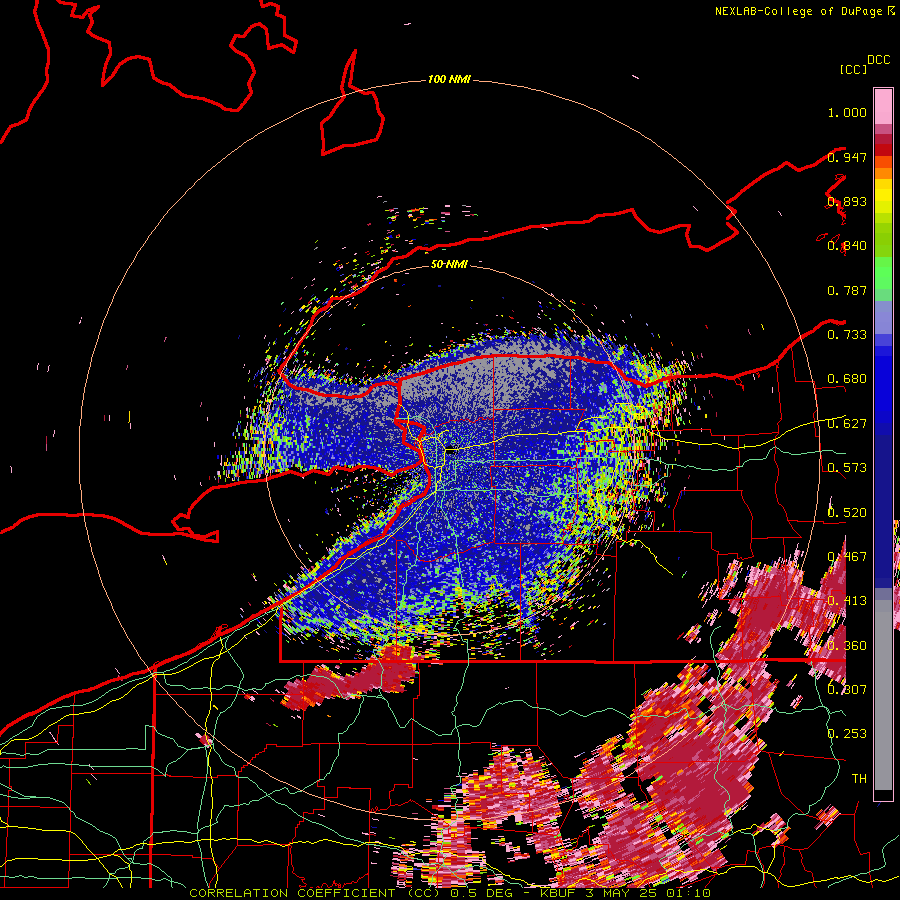Screen dimensions: 900x900
Task: Click the TH threshold label
Action: [859, 779]
